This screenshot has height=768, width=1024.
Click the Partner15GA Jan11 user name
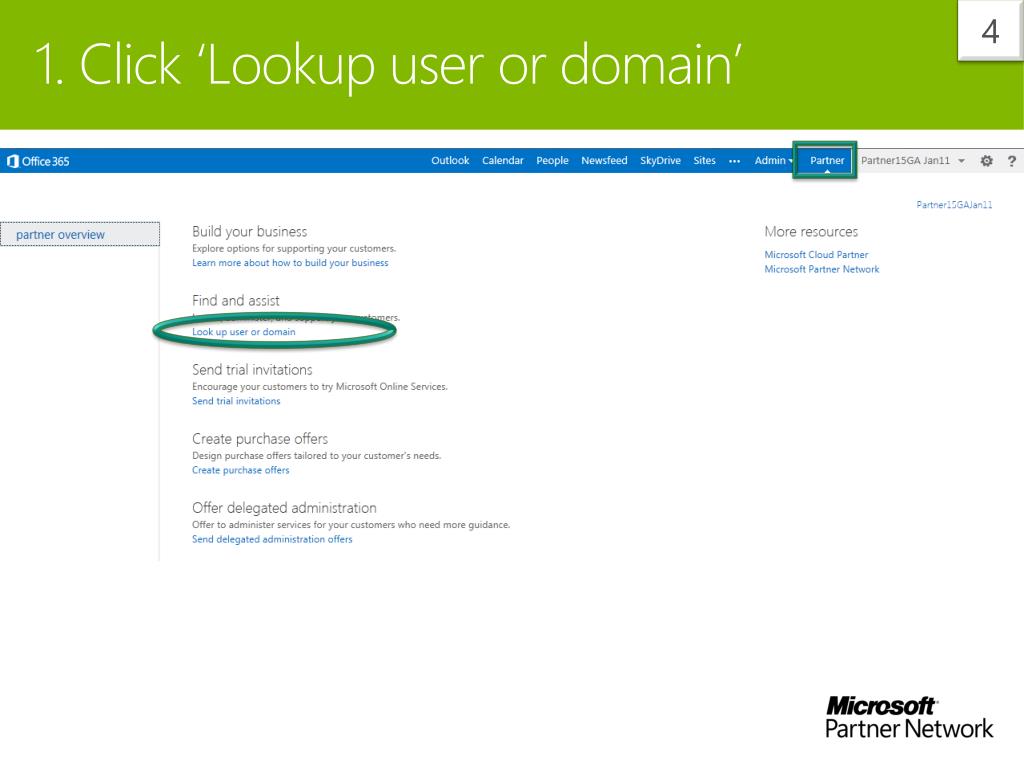pos(905,161)
